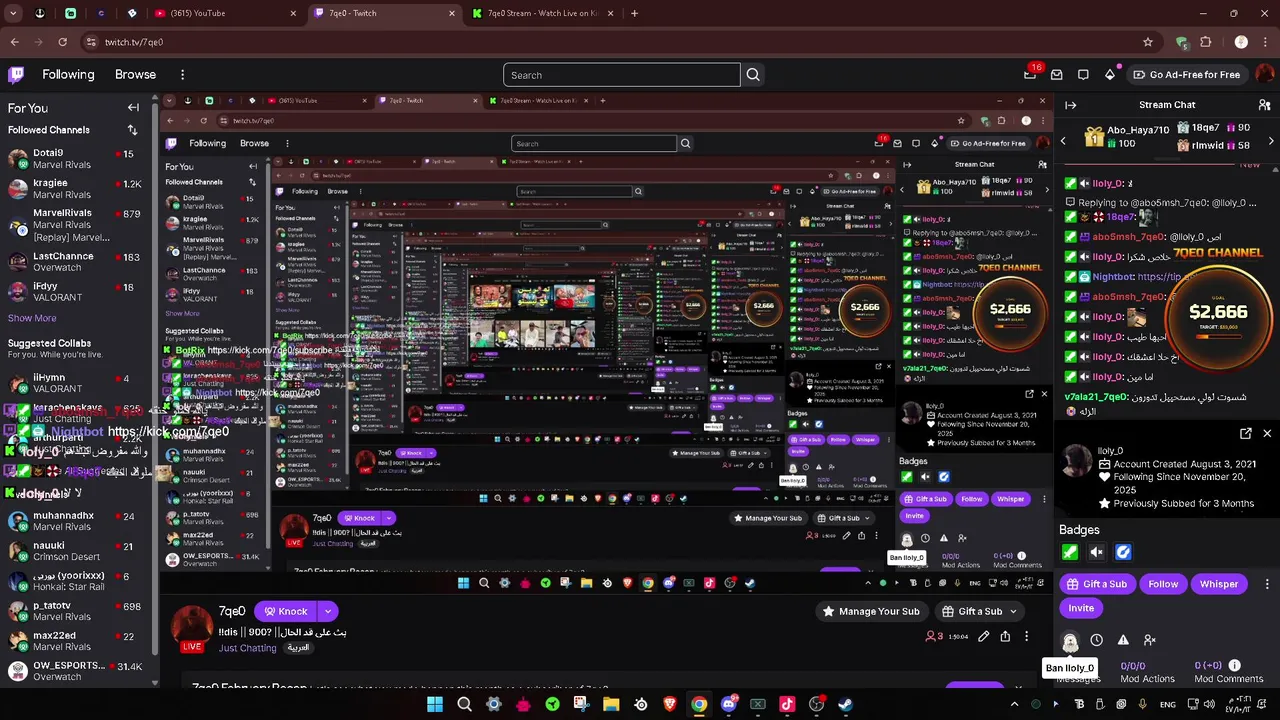Open File Explorer from the taskbar

(611, 704)
